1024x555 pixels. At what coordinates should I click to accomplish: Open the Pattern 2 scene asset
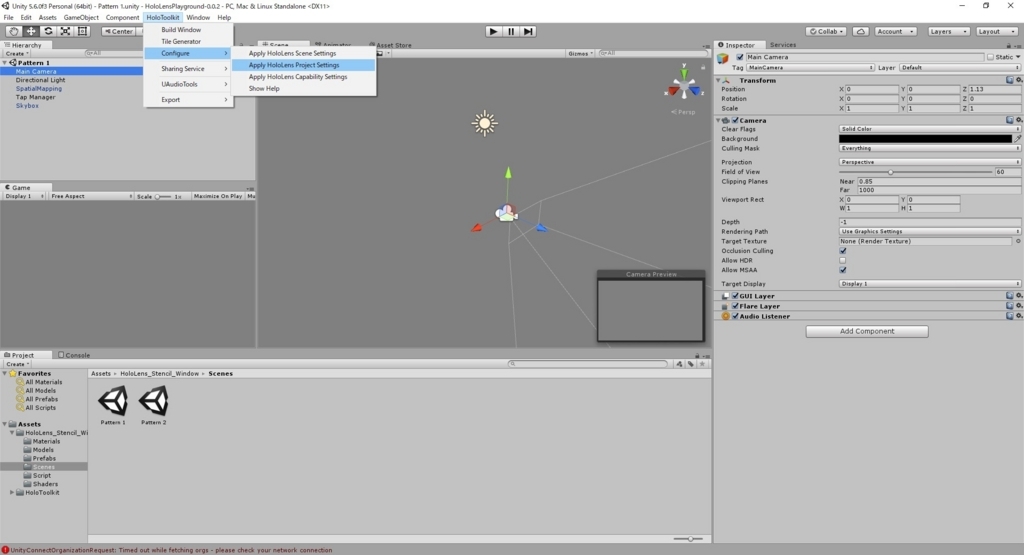tap(154, 405)
